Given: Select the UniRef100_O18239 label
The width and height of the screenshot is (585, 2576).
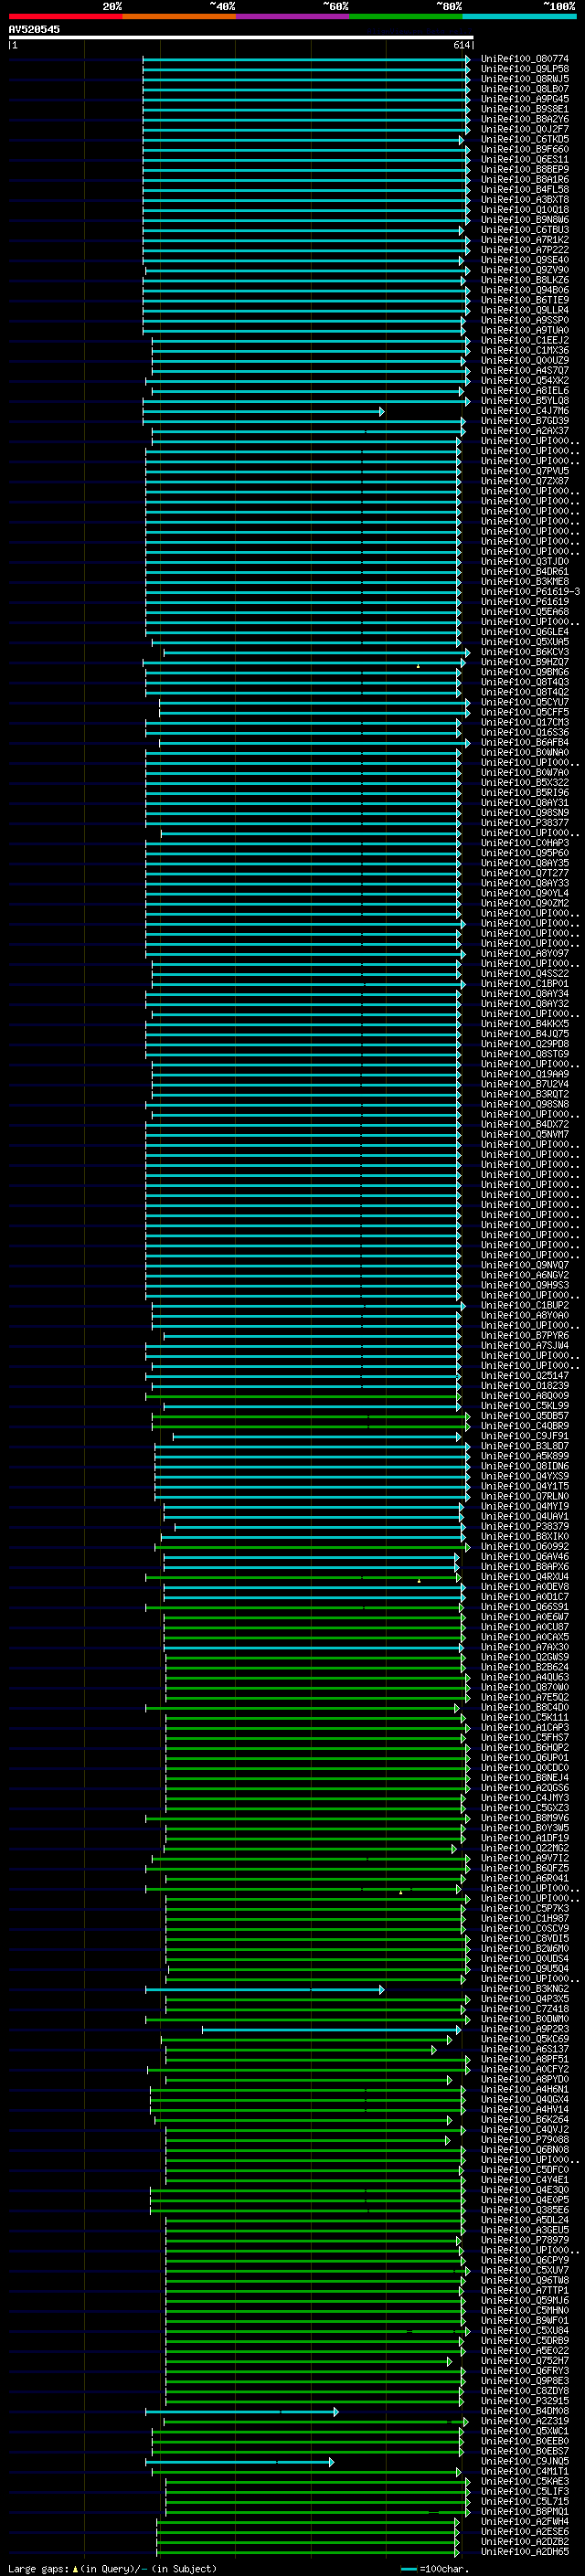Looking at the screenshot, I should coord(525,1386).
